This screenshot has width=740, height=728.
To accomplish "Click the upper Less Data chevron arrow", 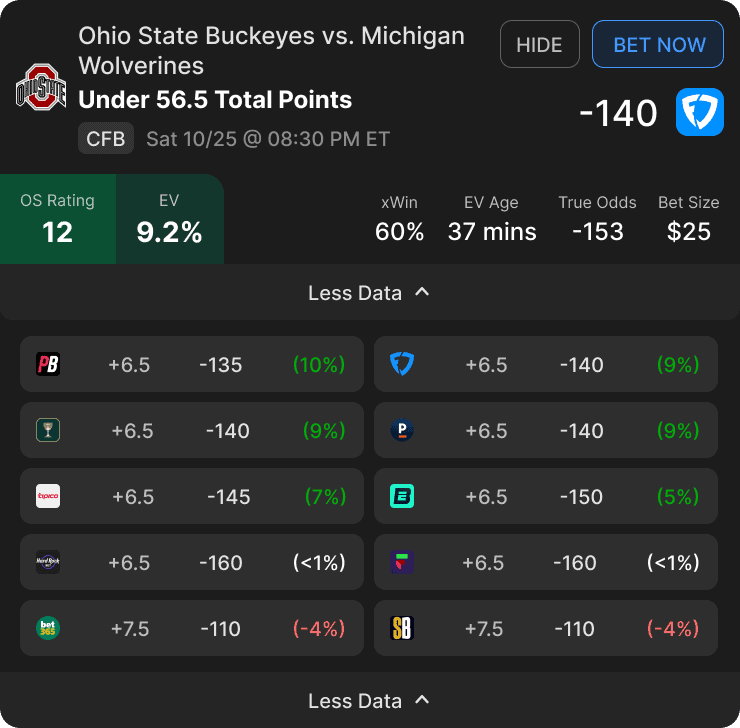I will pyautogui.click(x=422, y=292).
